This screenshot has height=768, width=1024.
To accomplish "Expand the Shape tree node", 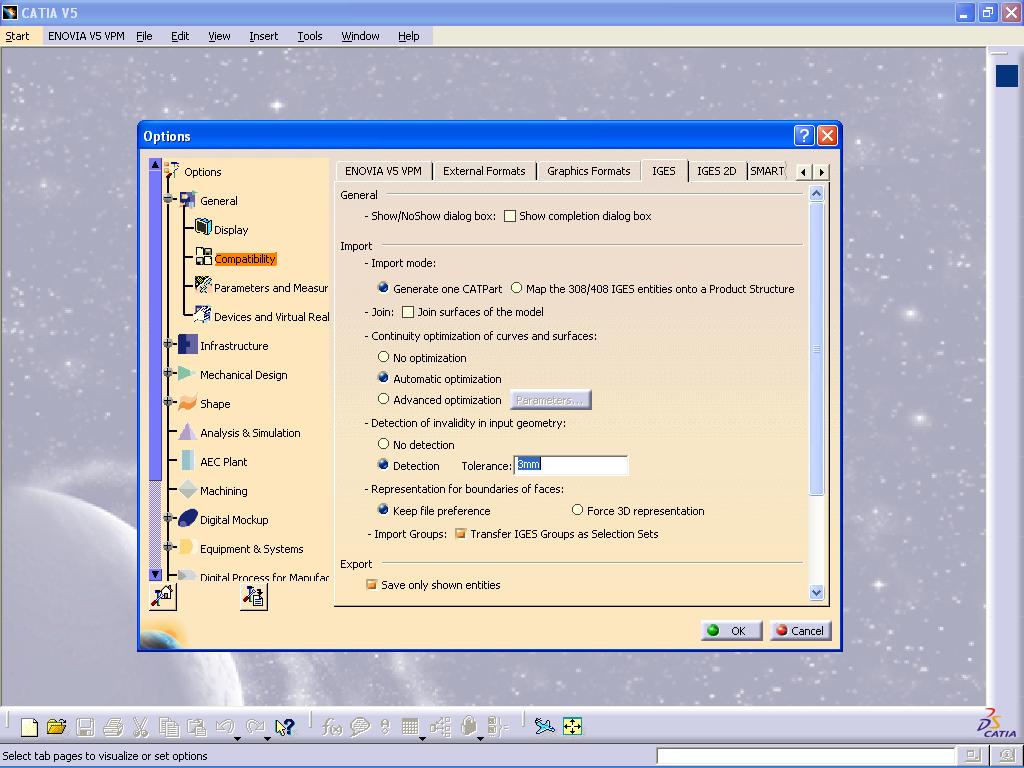I will click(168, 401).
